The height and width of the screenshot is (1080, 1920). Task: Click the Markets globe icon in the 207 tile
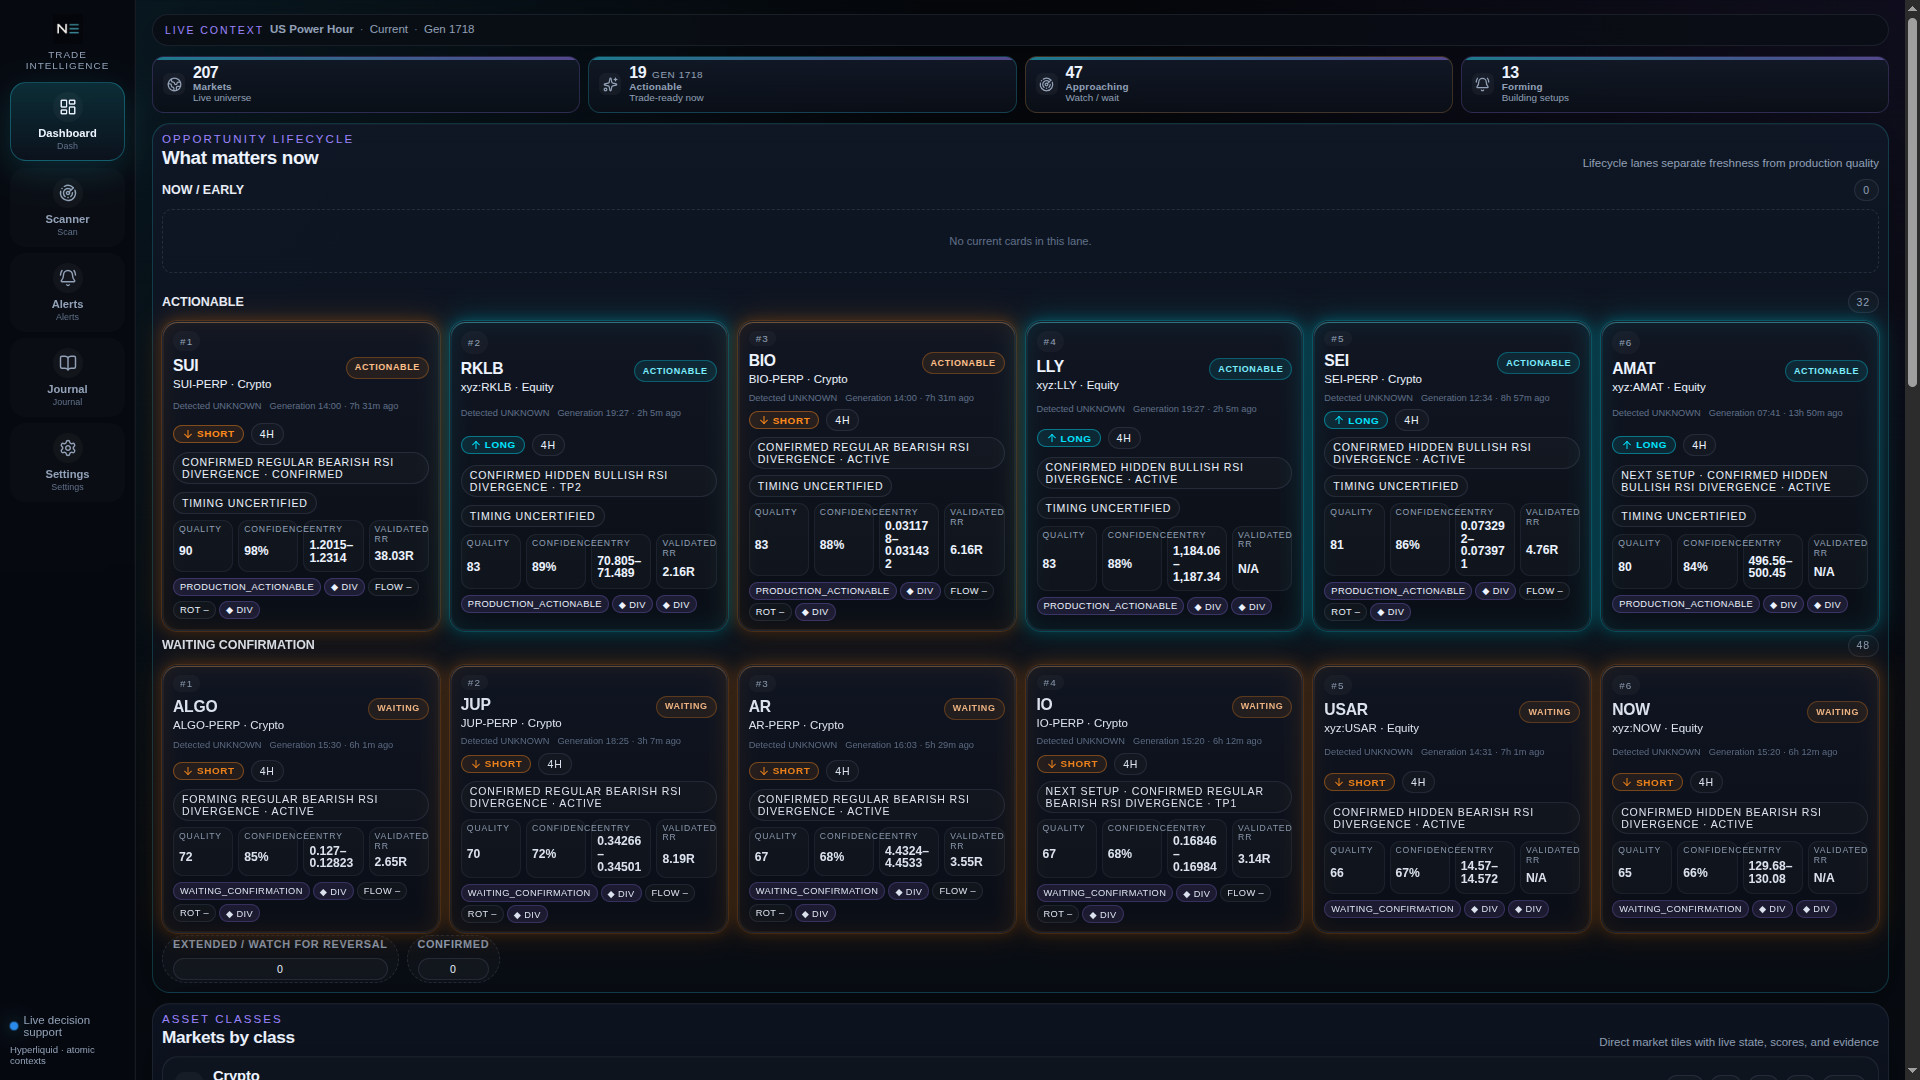[x=174, y=85]
